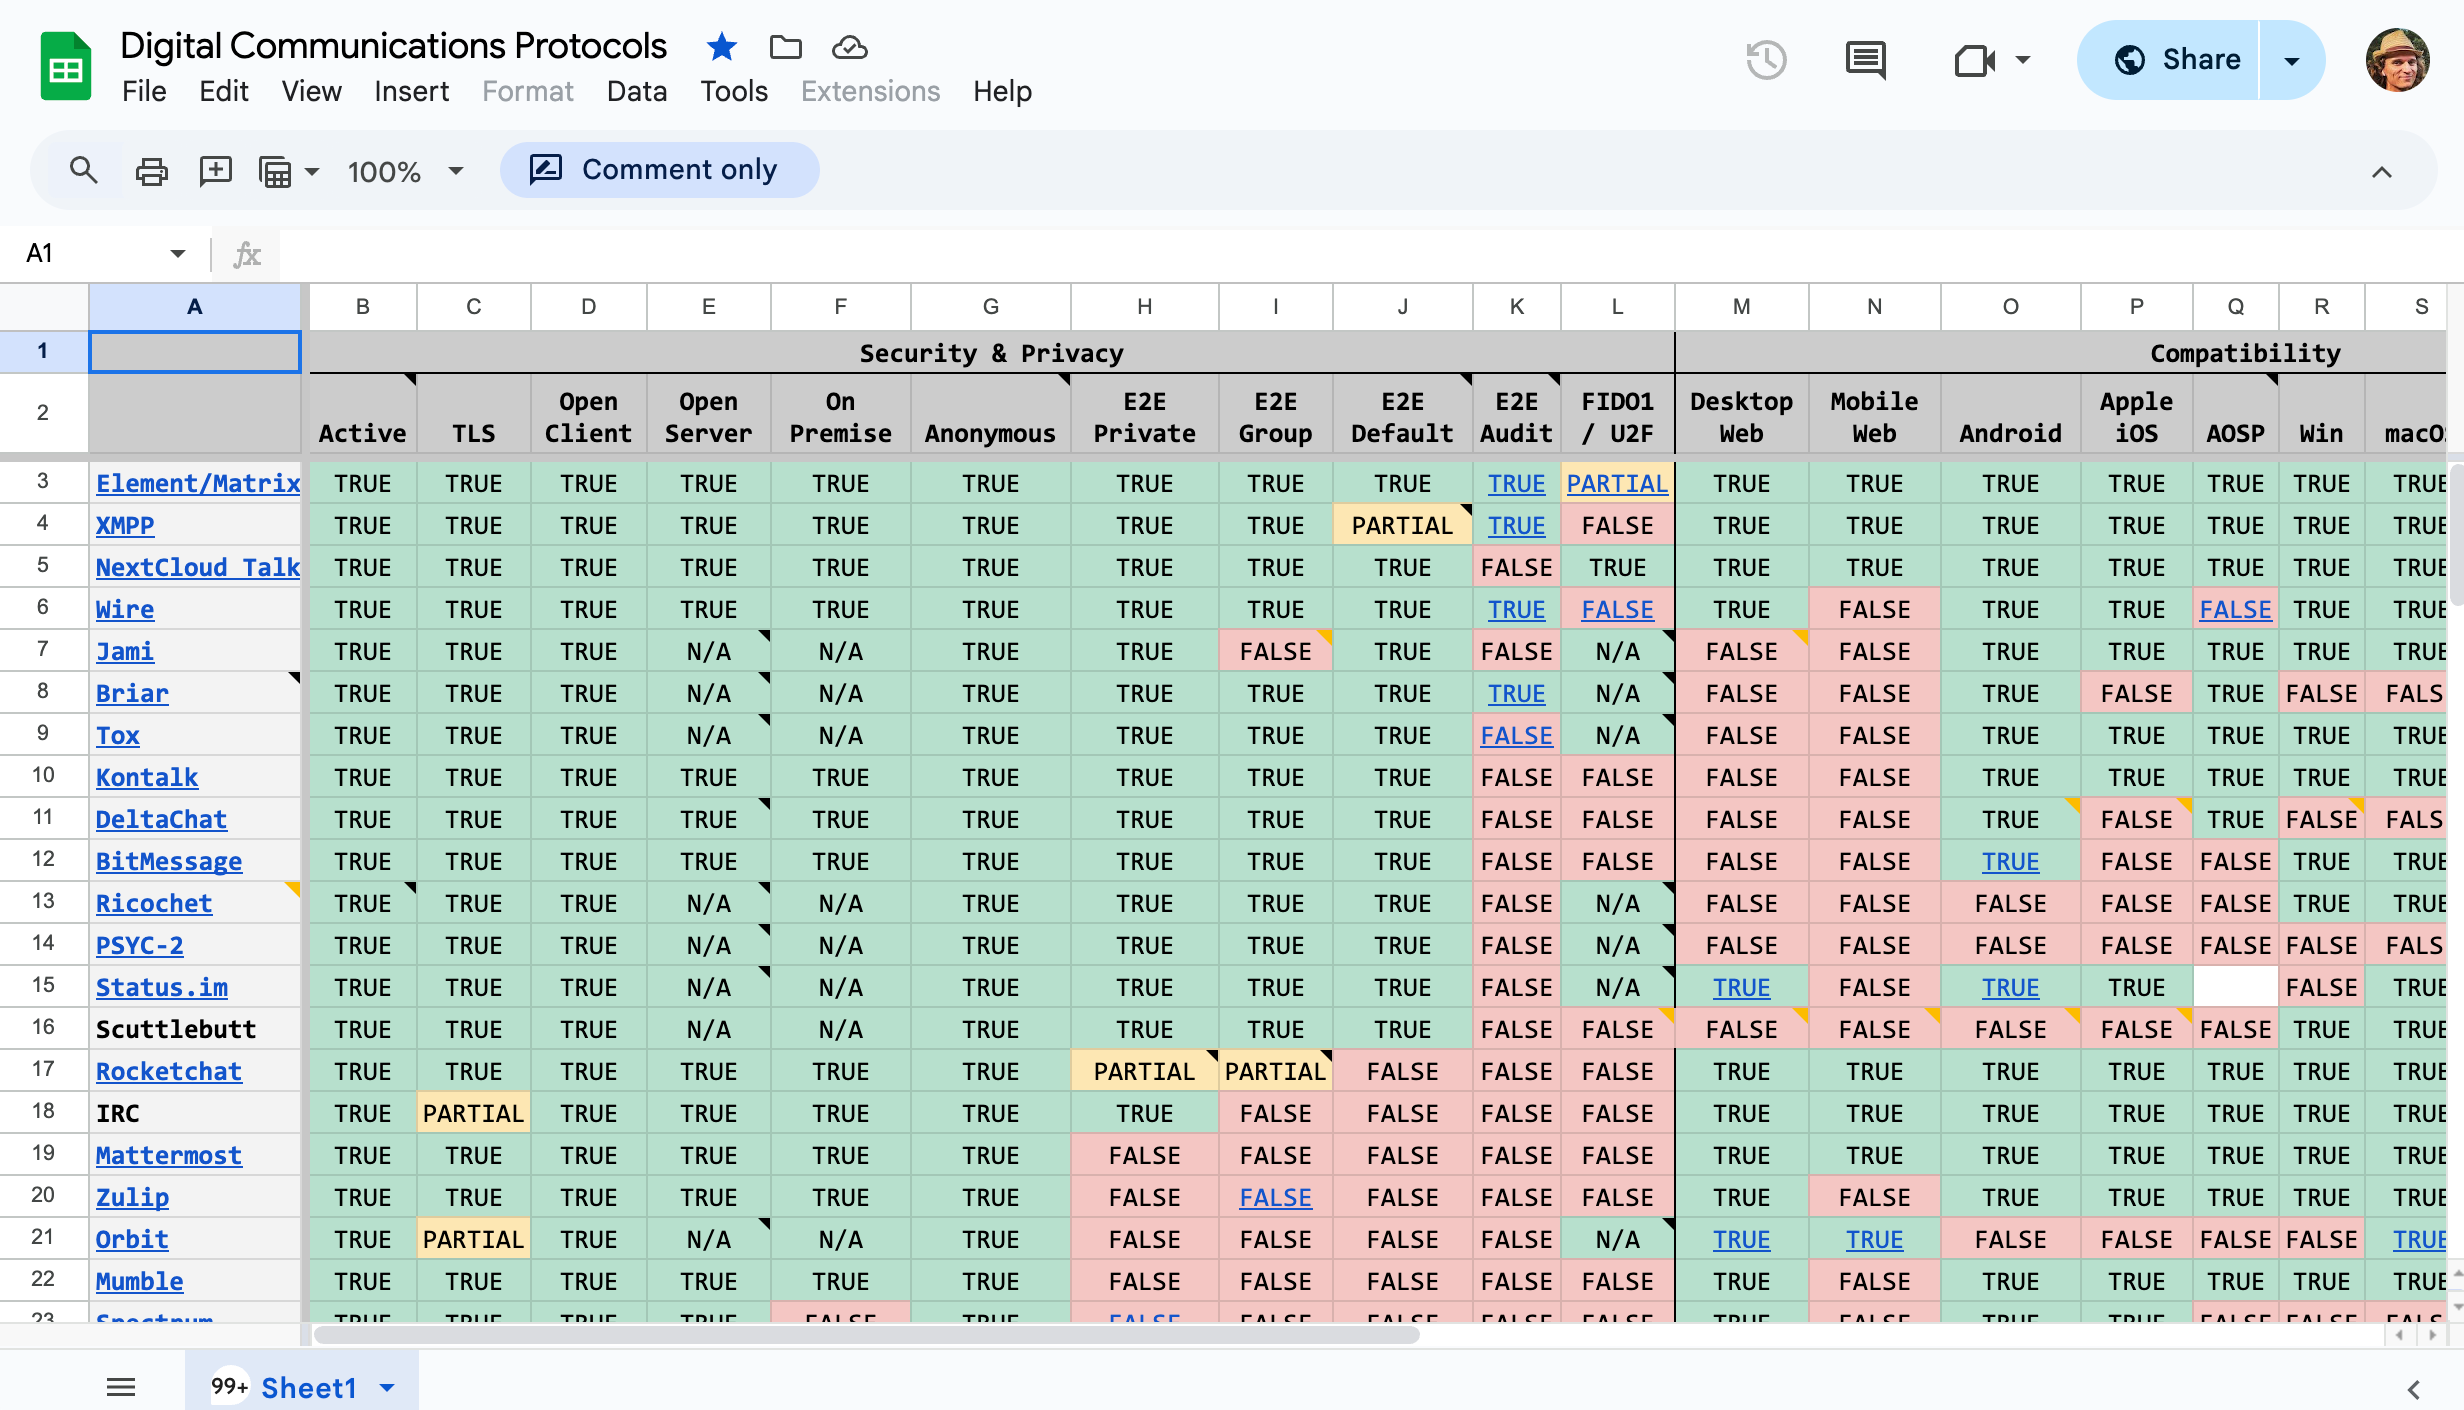Screen dimensions: 2464x1410
Task: Click the print icon
Action: pyautogui.click(x=151, y=171)
